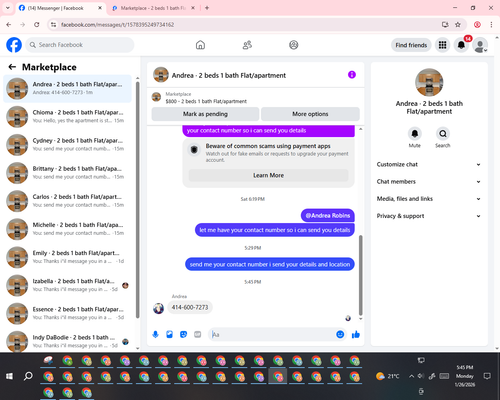Viewport: 500px width, 400px height.
Task: Open the $800 Marketplace listing link
Action: click(206, 101)
